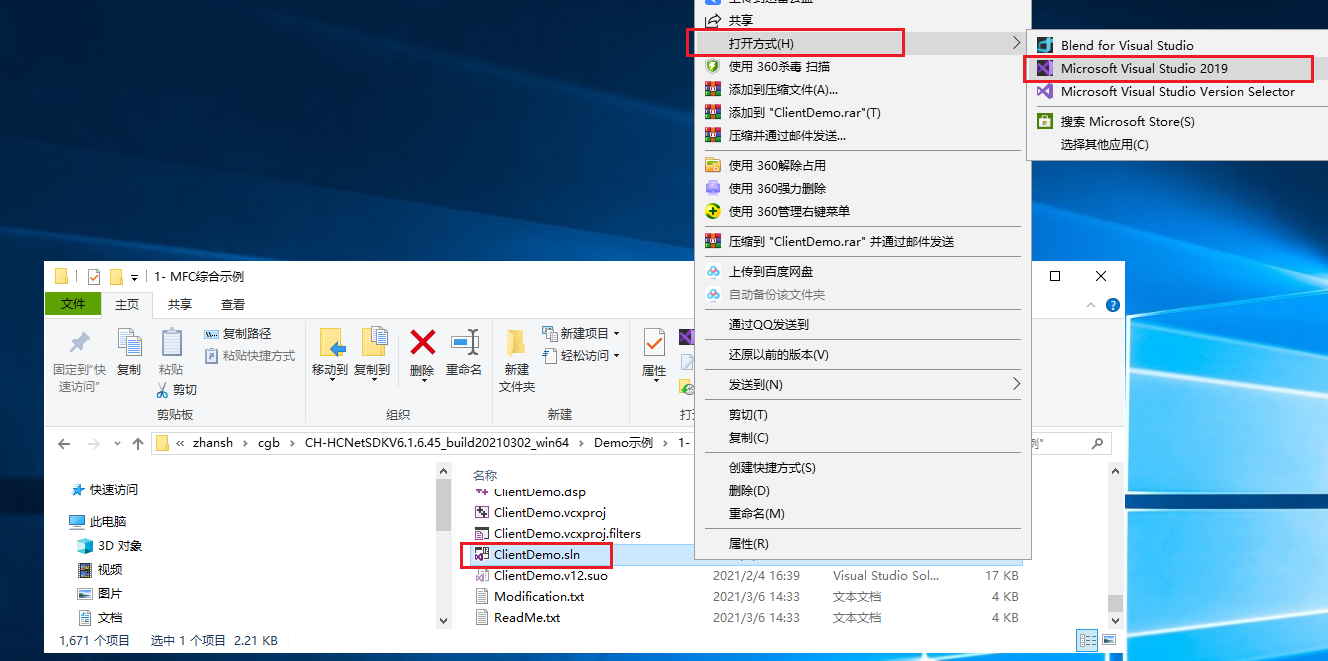1328x661 pixels.
Task: Click the Cut (剪切) scissors icon
Action: [163, 390]
